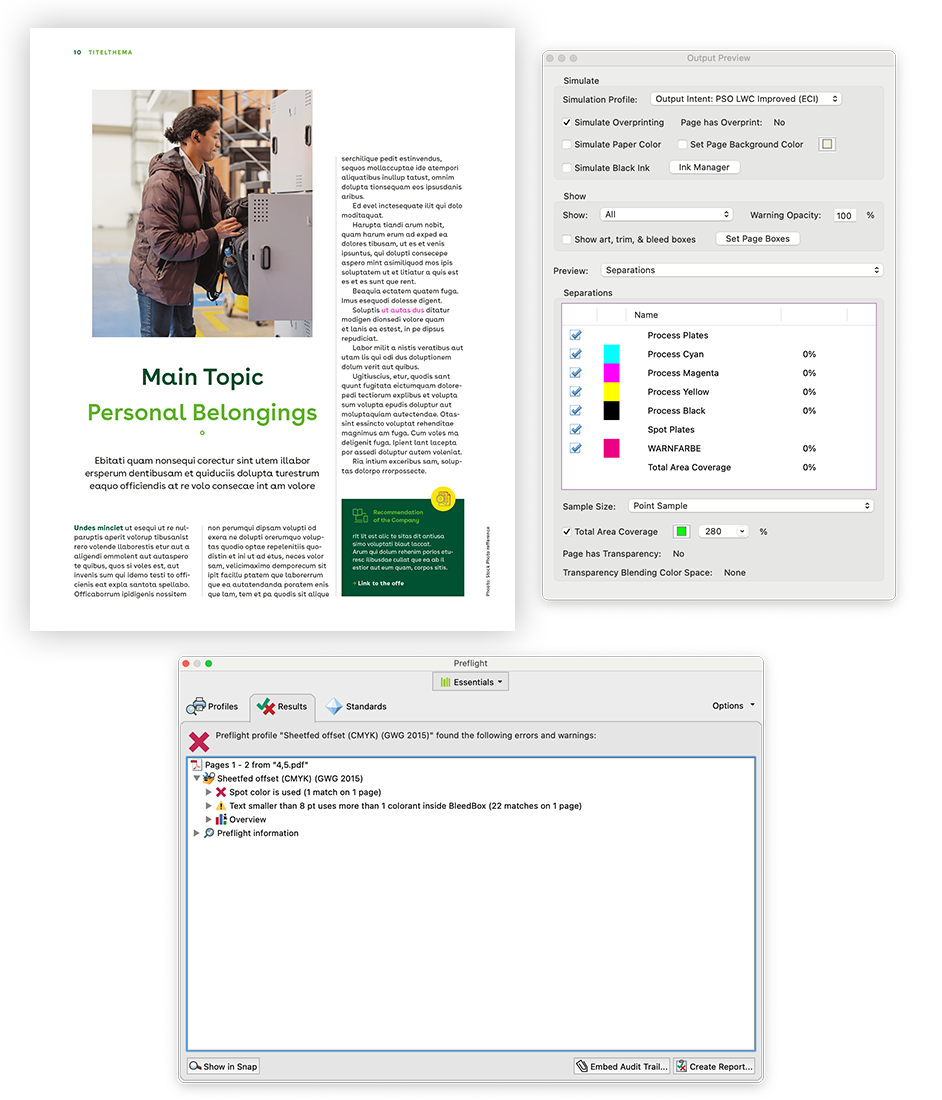Expand the Text smaller than 8 pt entry
942x1100 pixels.
pyautogui.click(x=208, y=805)
